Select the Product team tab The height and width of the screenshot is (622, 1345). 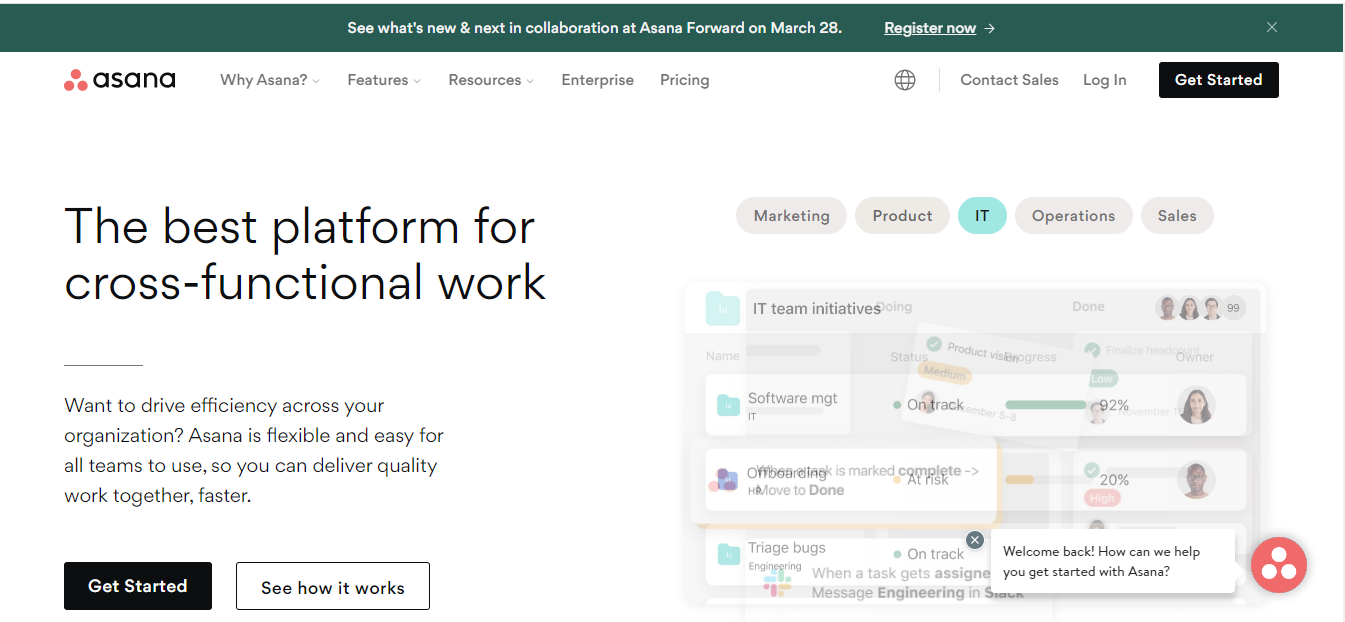(x=902, y=216)
